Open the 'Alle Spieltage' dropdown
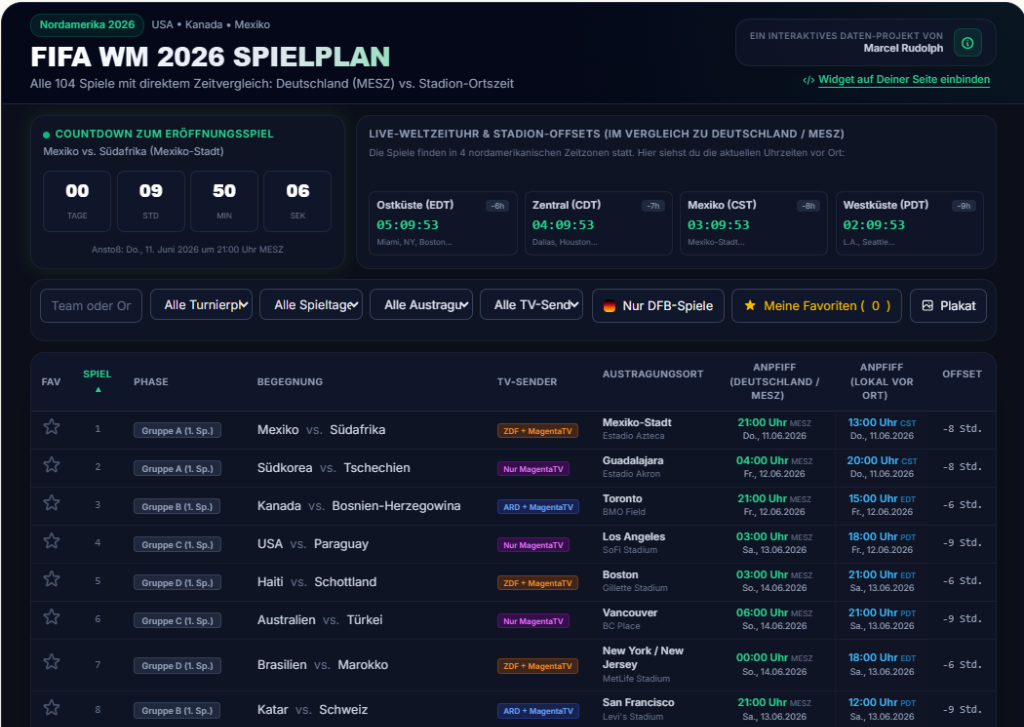This screenshot has height=727, width=1024. (x=311, y=305)
